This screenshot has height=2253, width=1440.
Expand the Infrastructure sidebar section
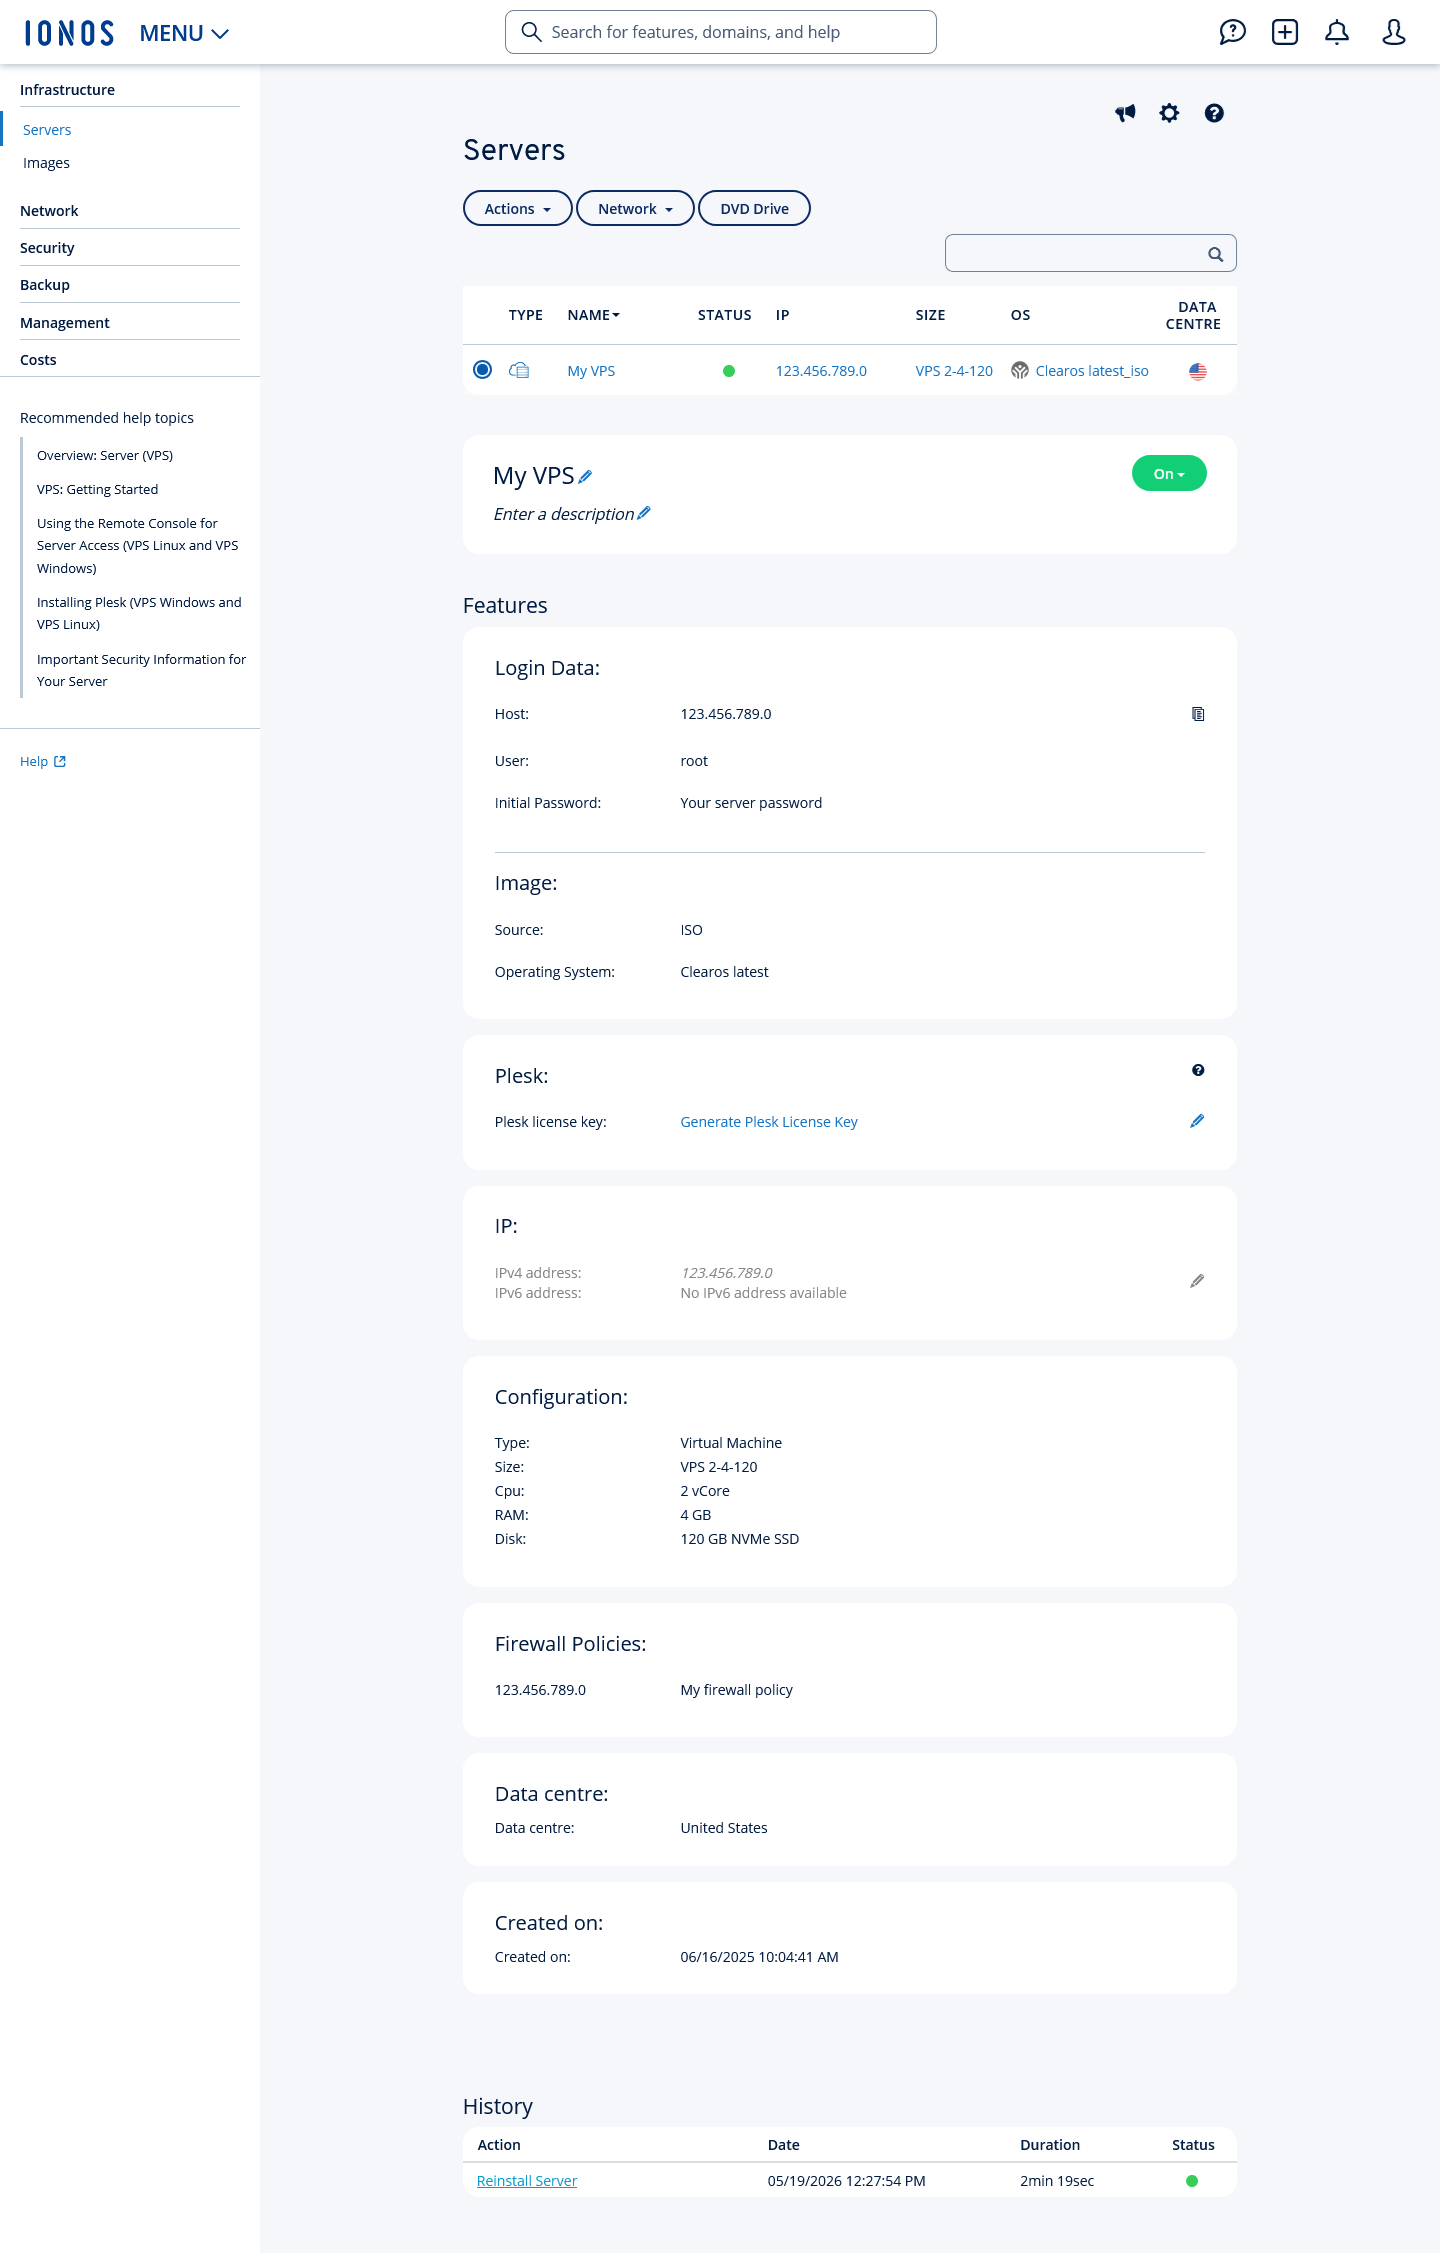click(x=67, y=90)
